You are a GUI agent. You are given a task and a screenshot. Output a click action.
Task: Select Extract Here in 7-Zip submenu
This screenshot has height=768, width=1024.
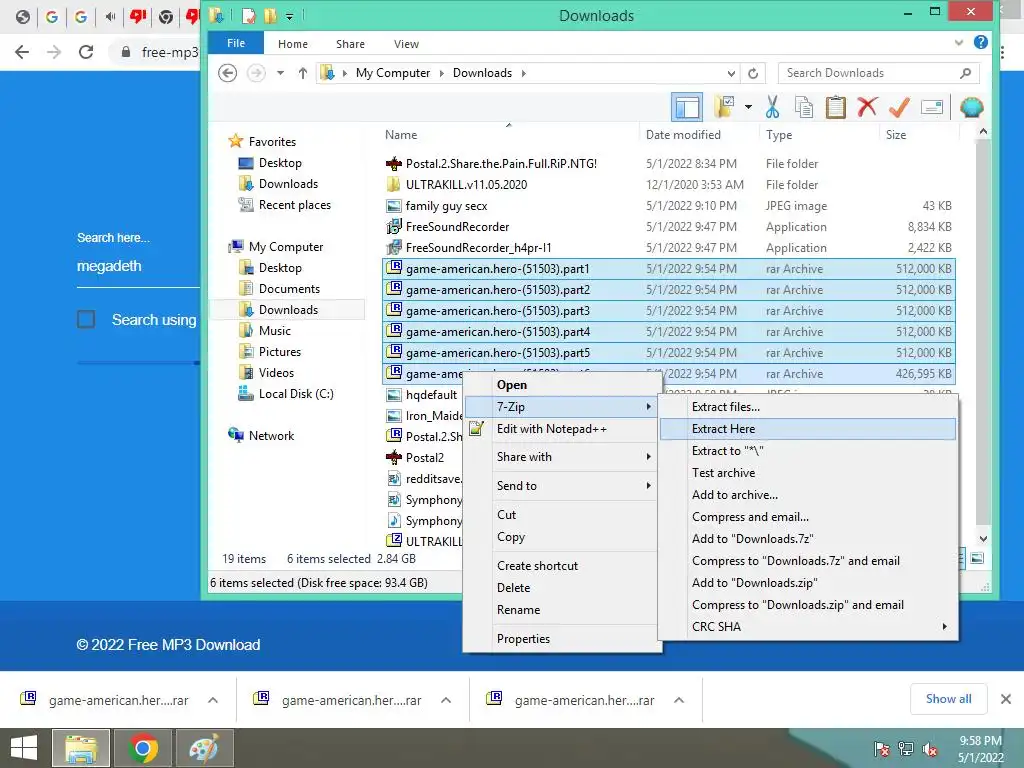(808, 428)
